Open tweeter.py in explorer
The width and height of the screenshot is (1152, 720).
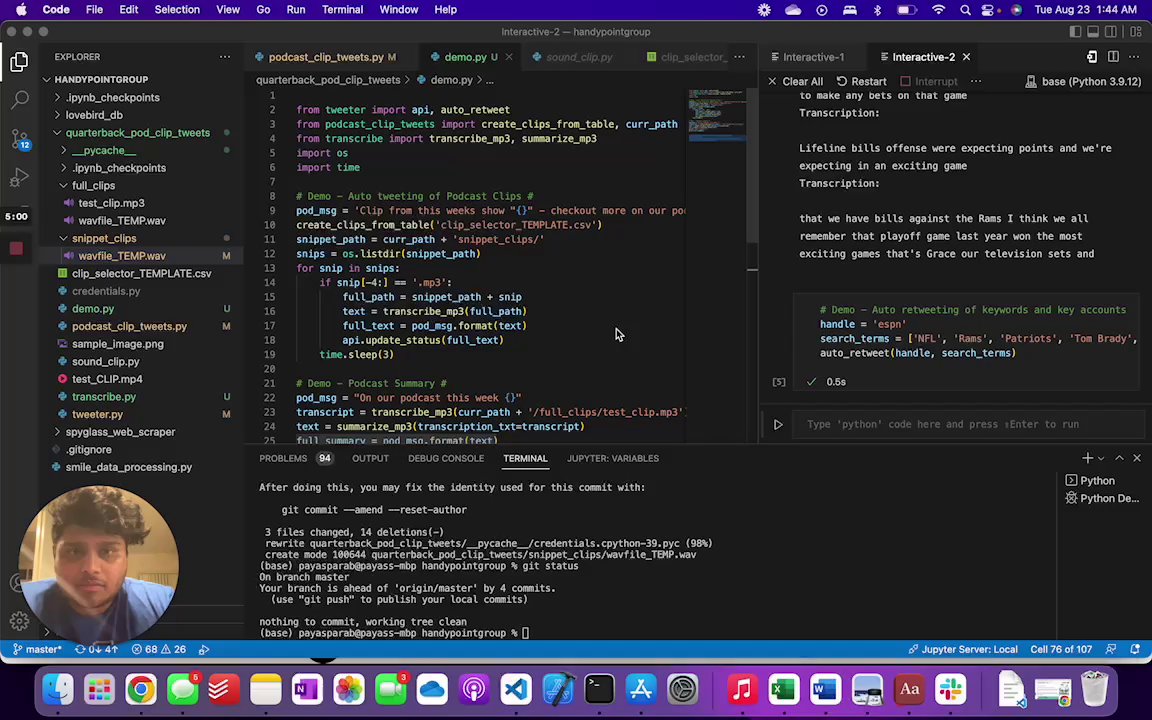[x=97, y=414]
